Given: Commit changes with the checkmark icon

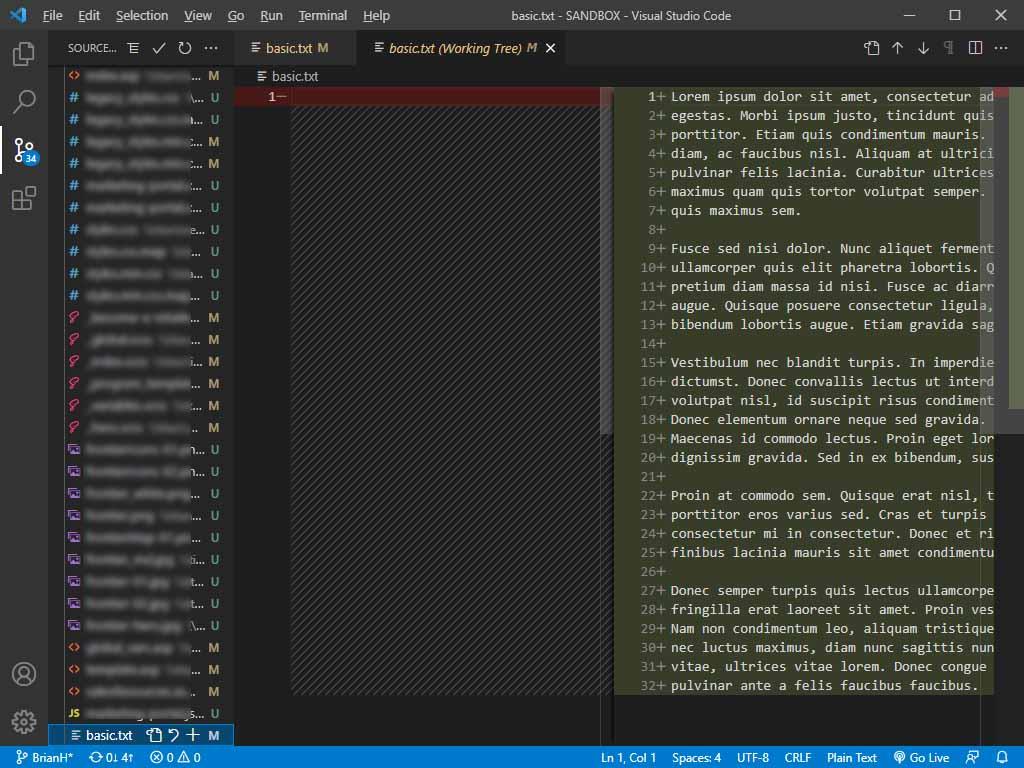Looking at the screenshot, I should pyautogui.click(x=159, y=48).
